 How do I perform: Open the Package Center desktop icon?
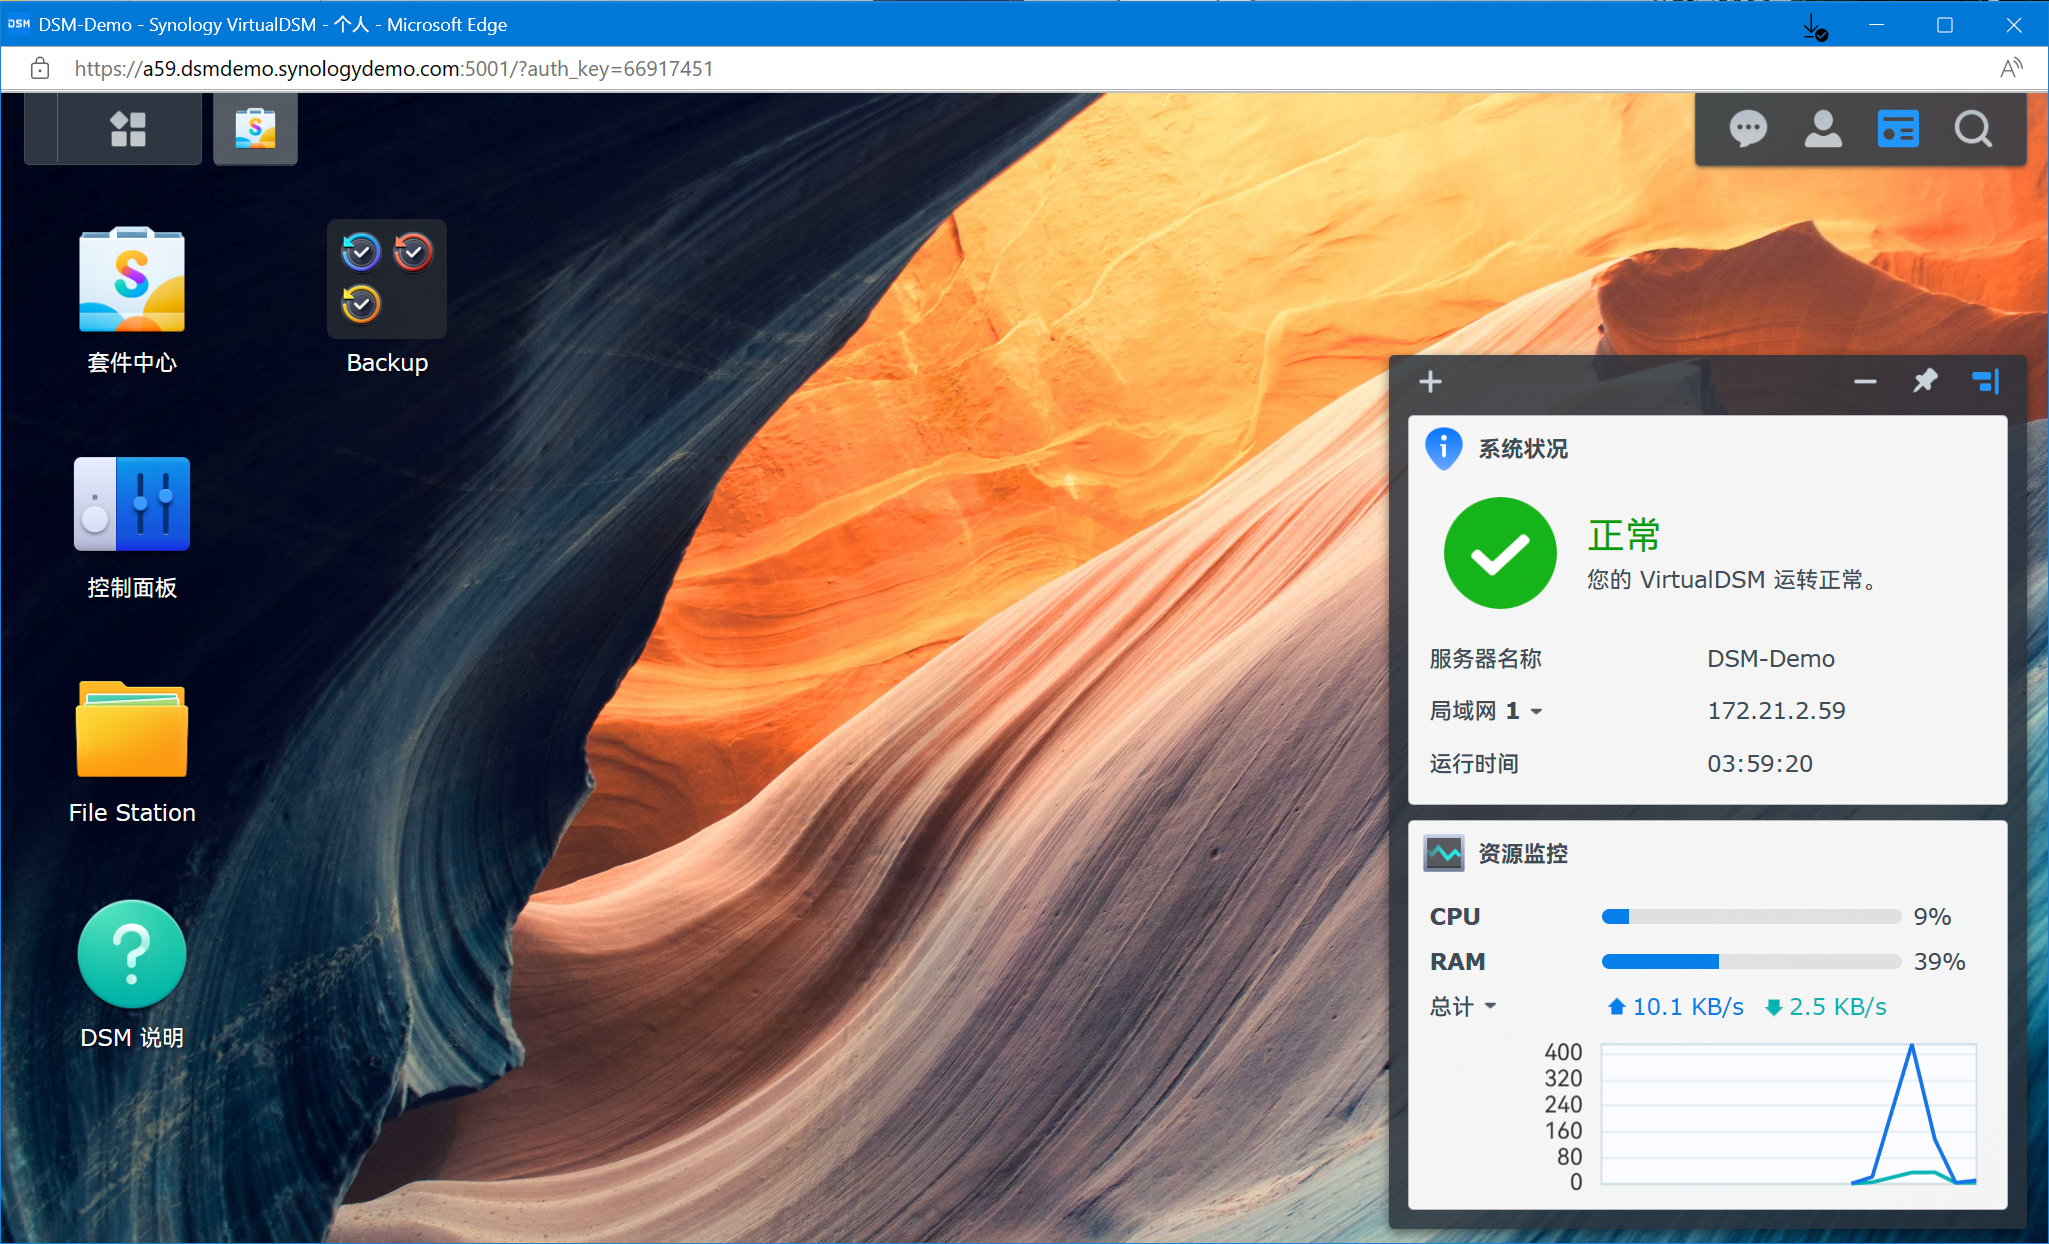[x=132, y=281]
